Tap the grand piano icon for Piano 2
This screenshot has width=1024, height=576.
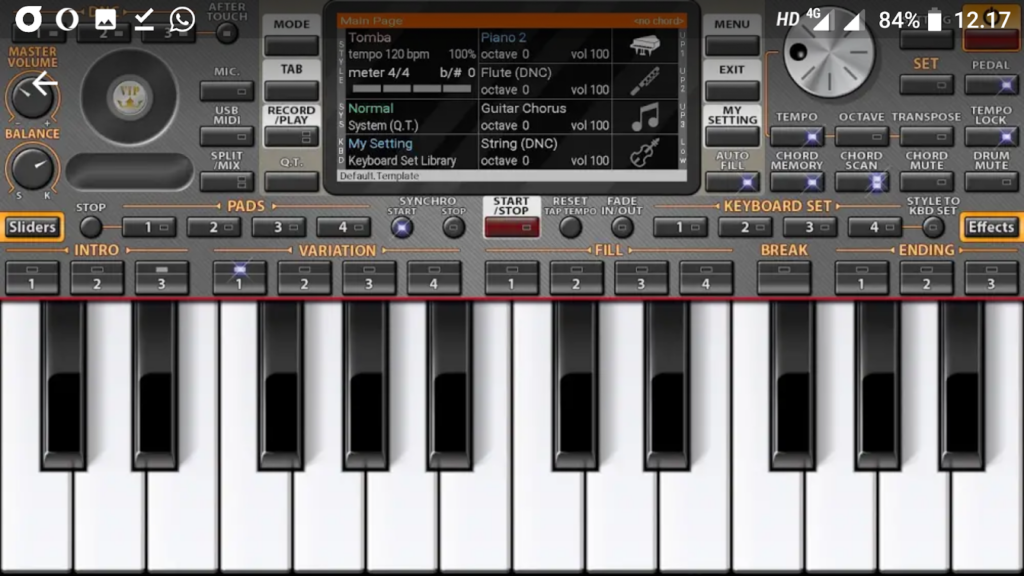click(645, 45)
